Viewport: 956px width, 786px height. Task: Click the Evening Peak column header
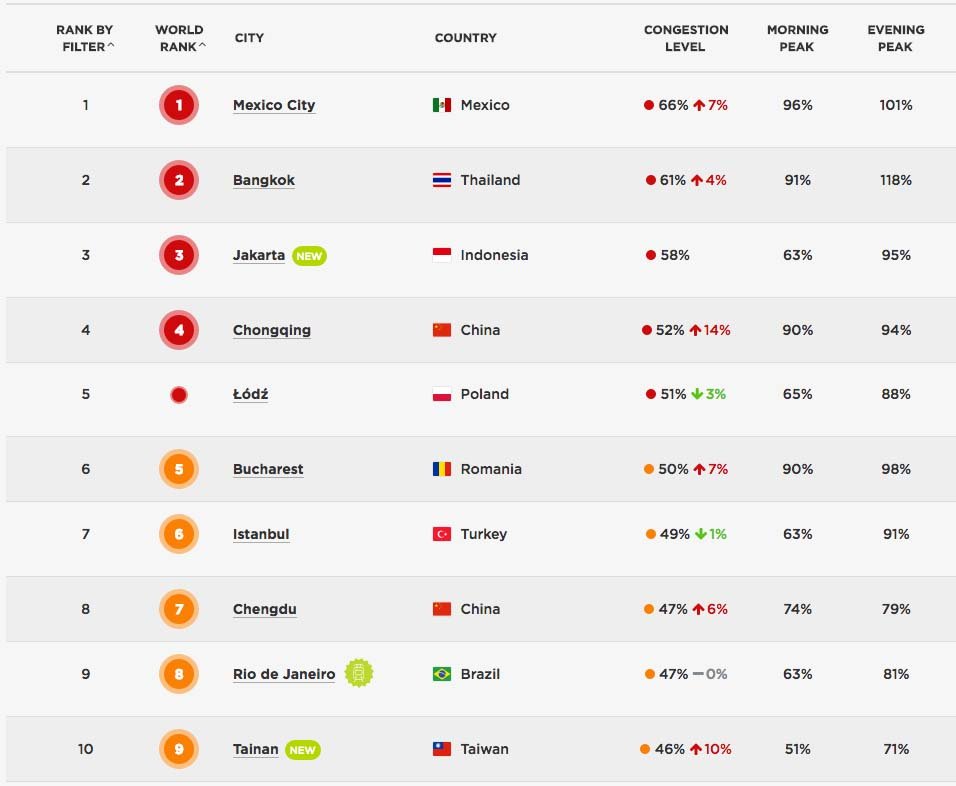[x=895, y=38]
